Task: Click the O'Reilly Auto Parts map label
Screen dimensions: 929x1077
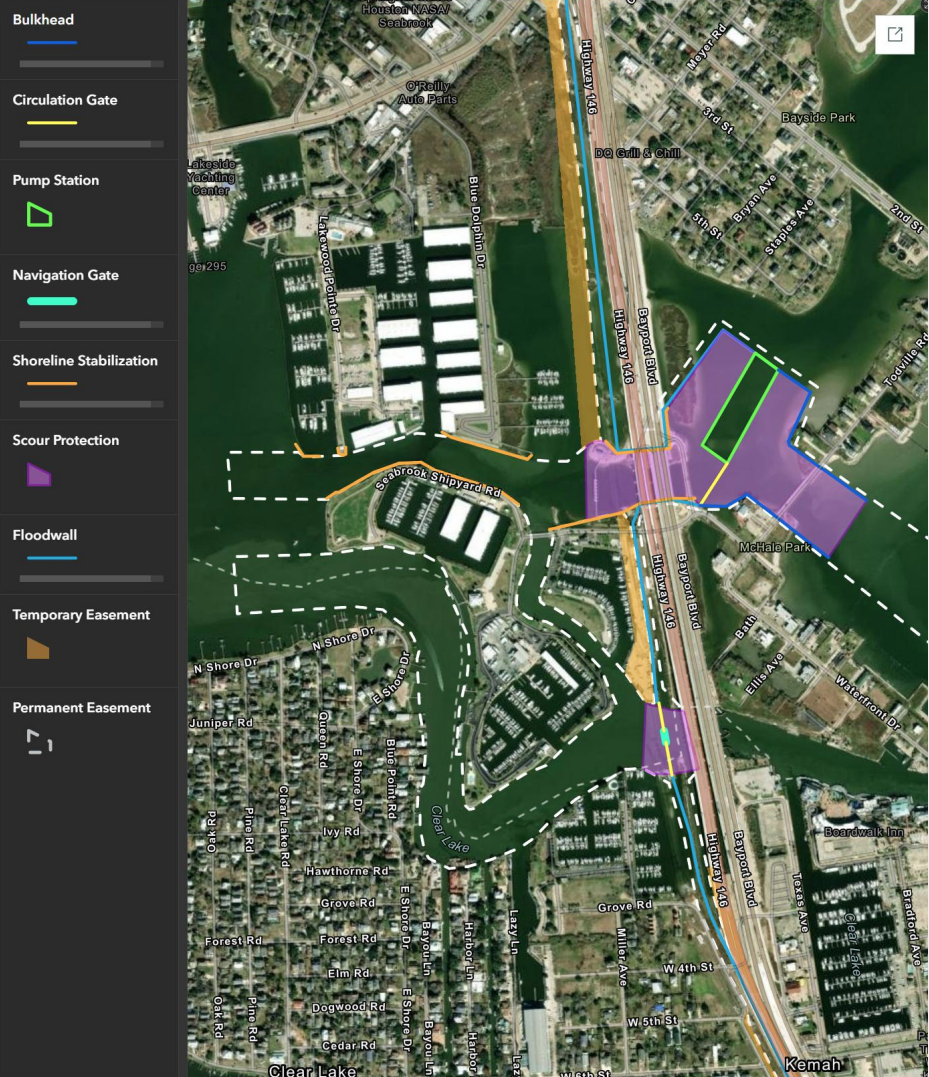Action: pos(428,93)
